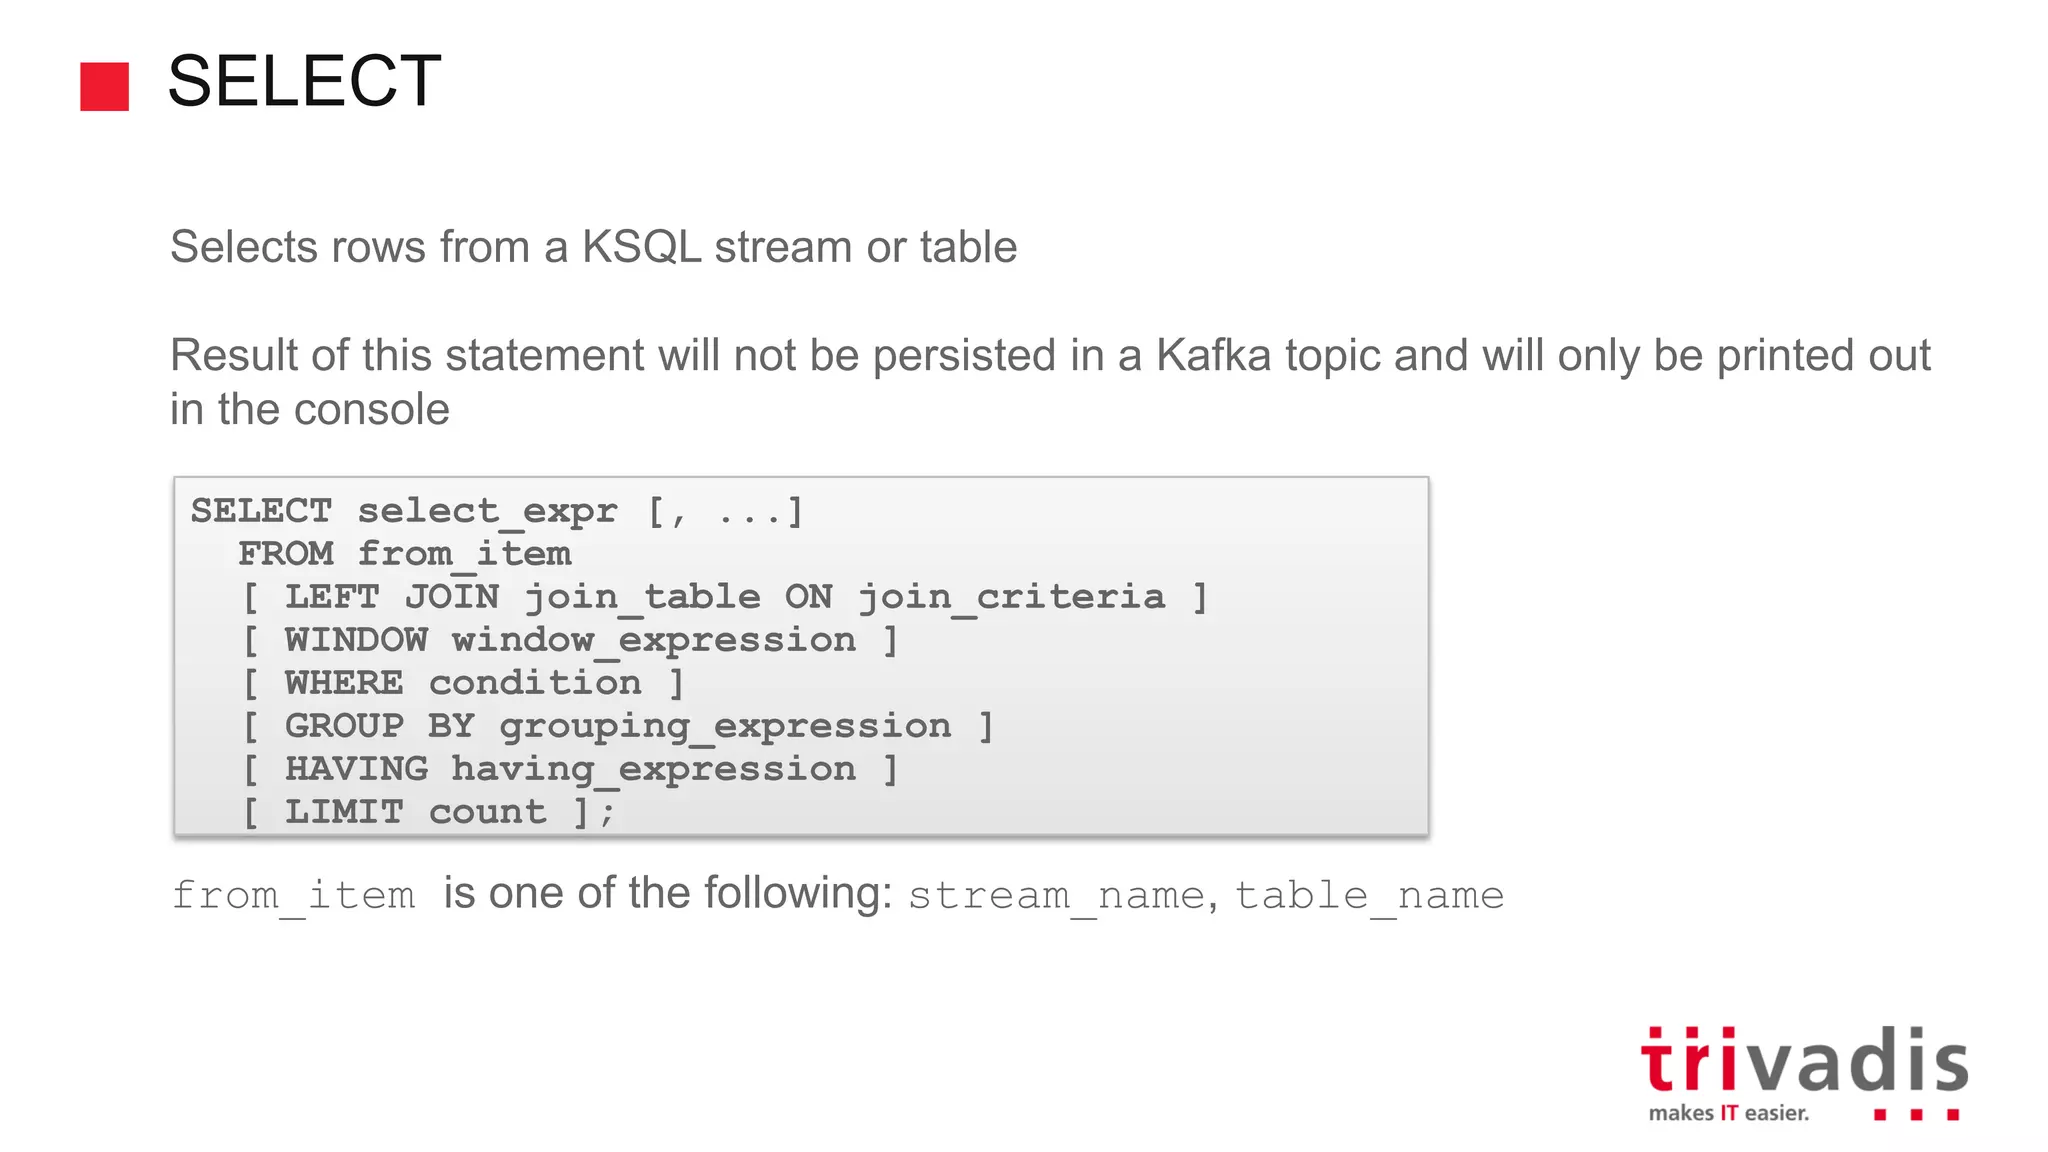This screenshot has width=2048, height=1152.
Task: Click the HAVING having_expression line
Action: (x=570, y=769)
